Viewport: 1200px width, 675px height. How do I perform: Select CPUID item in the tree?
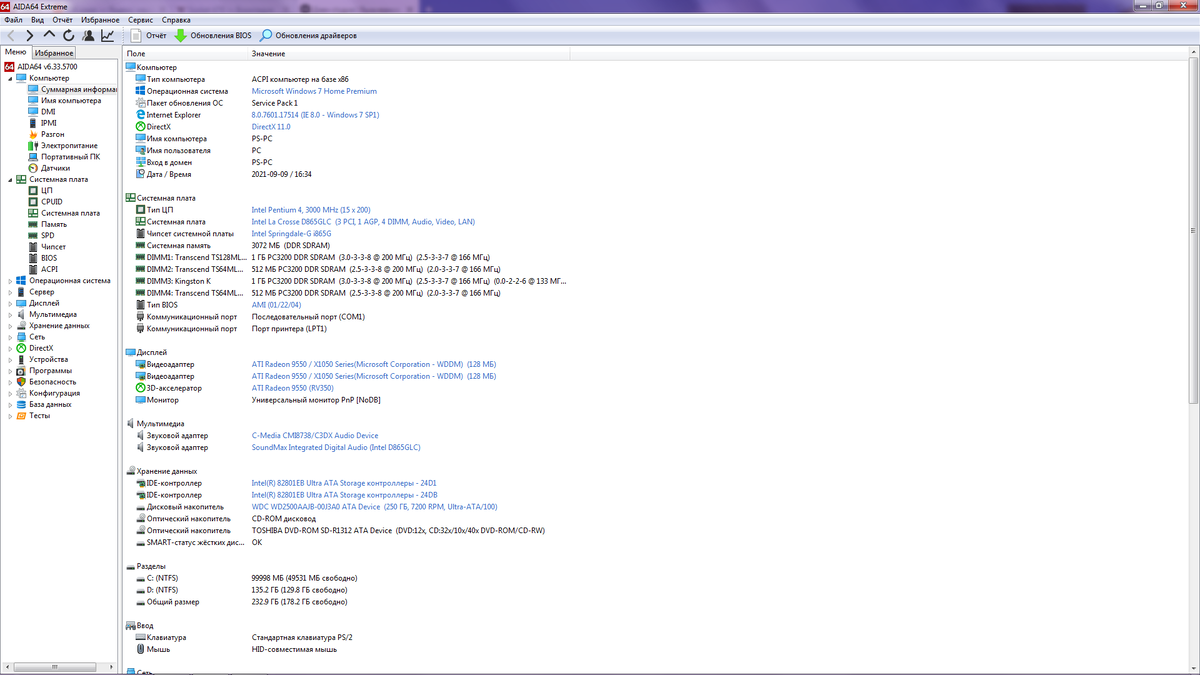coord(45,201)
